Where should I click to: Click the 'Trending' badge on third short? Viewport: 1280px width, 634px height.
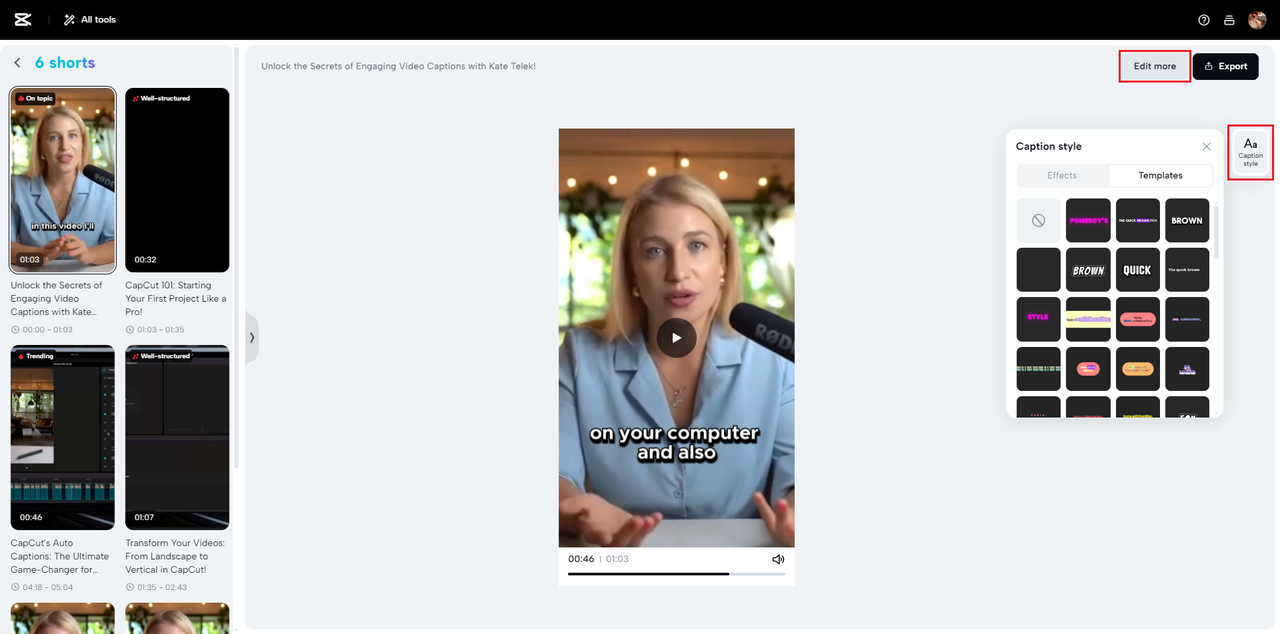[35, 356]
